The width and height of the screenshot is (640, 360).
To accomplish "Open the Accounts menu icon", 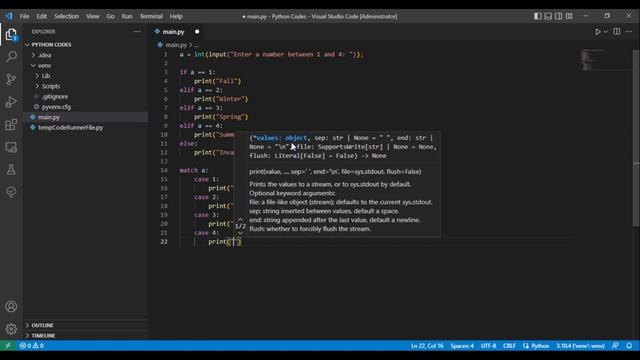I will [11, 307].
